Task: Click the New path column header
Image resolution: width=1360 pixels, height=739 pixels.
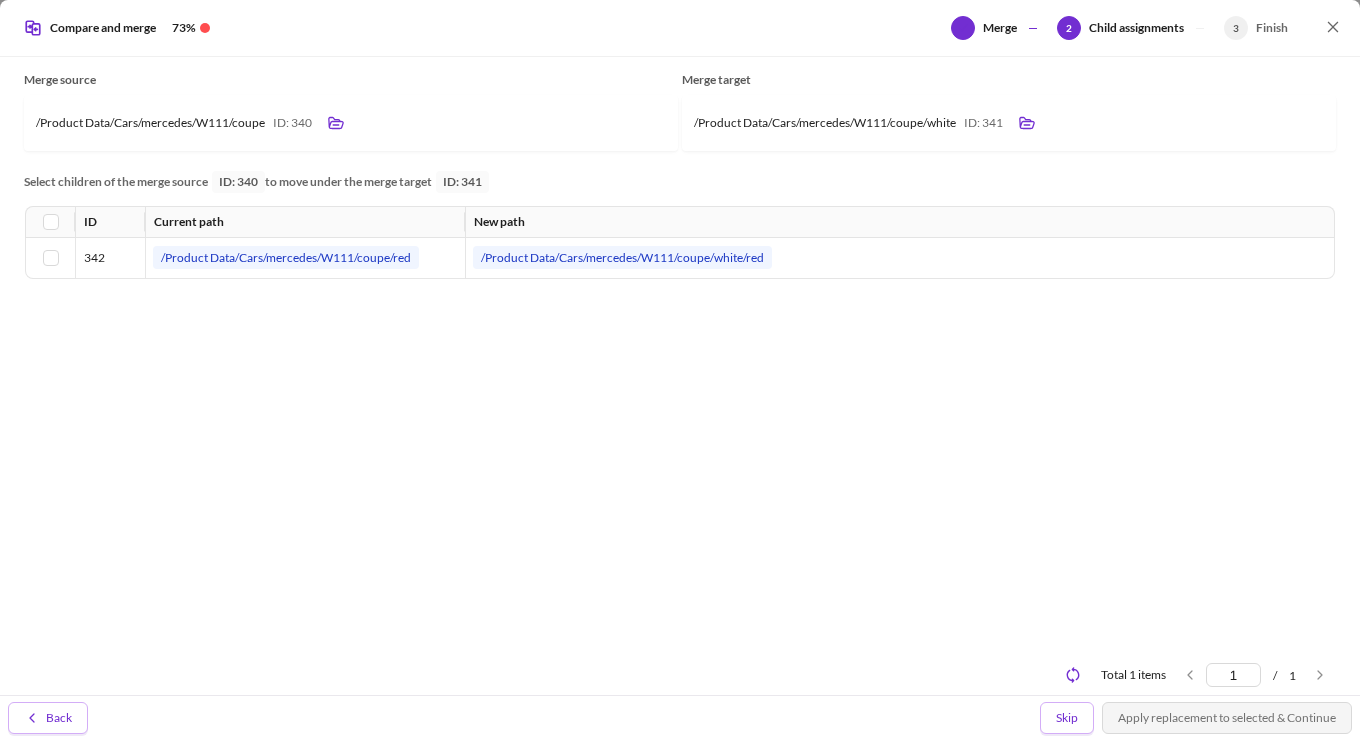Action: (x=900, y=222)
